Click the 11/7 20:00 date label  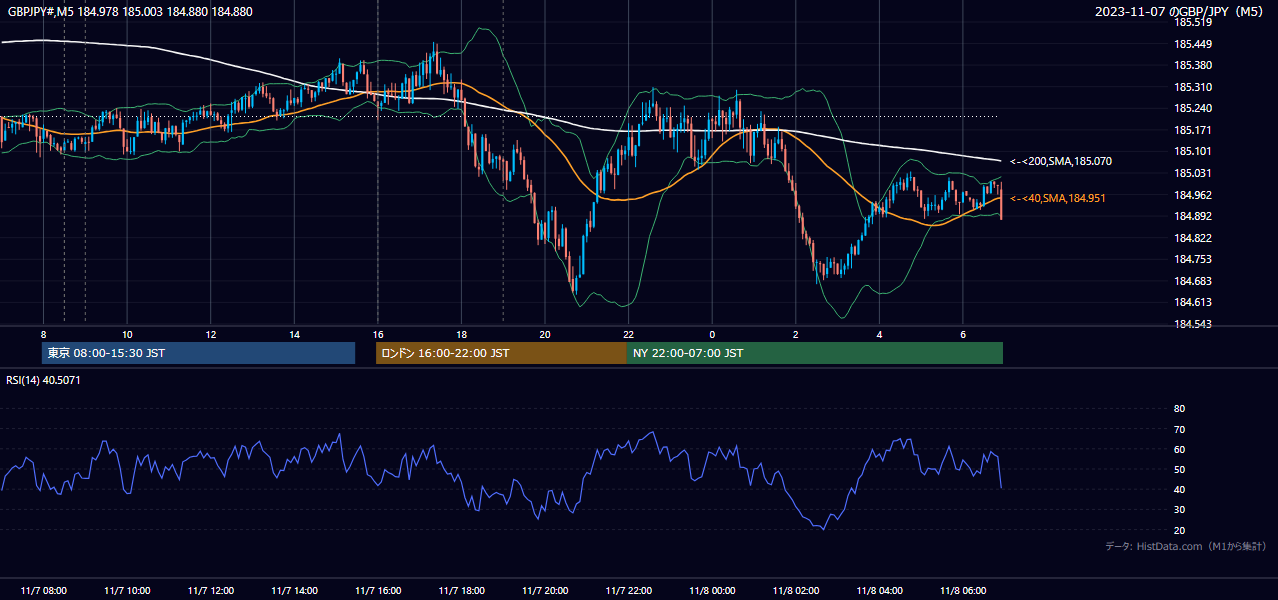click(545, 591)
